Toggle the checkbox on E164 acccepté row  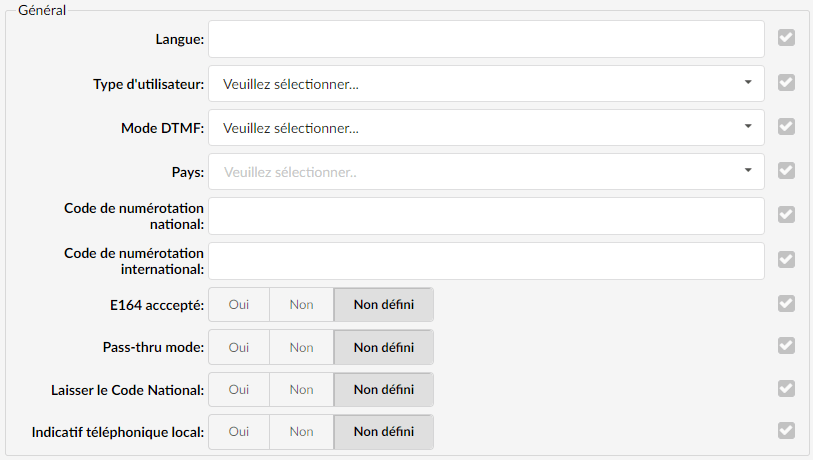coord(786,304)
